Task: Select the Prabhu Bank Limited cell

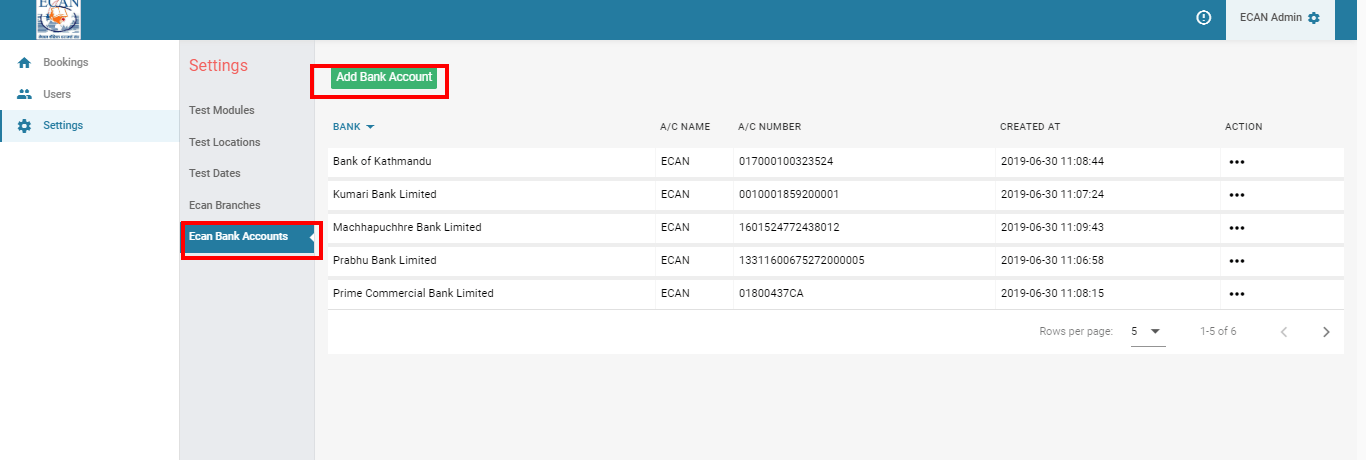Action: click(x=385, y=260)
